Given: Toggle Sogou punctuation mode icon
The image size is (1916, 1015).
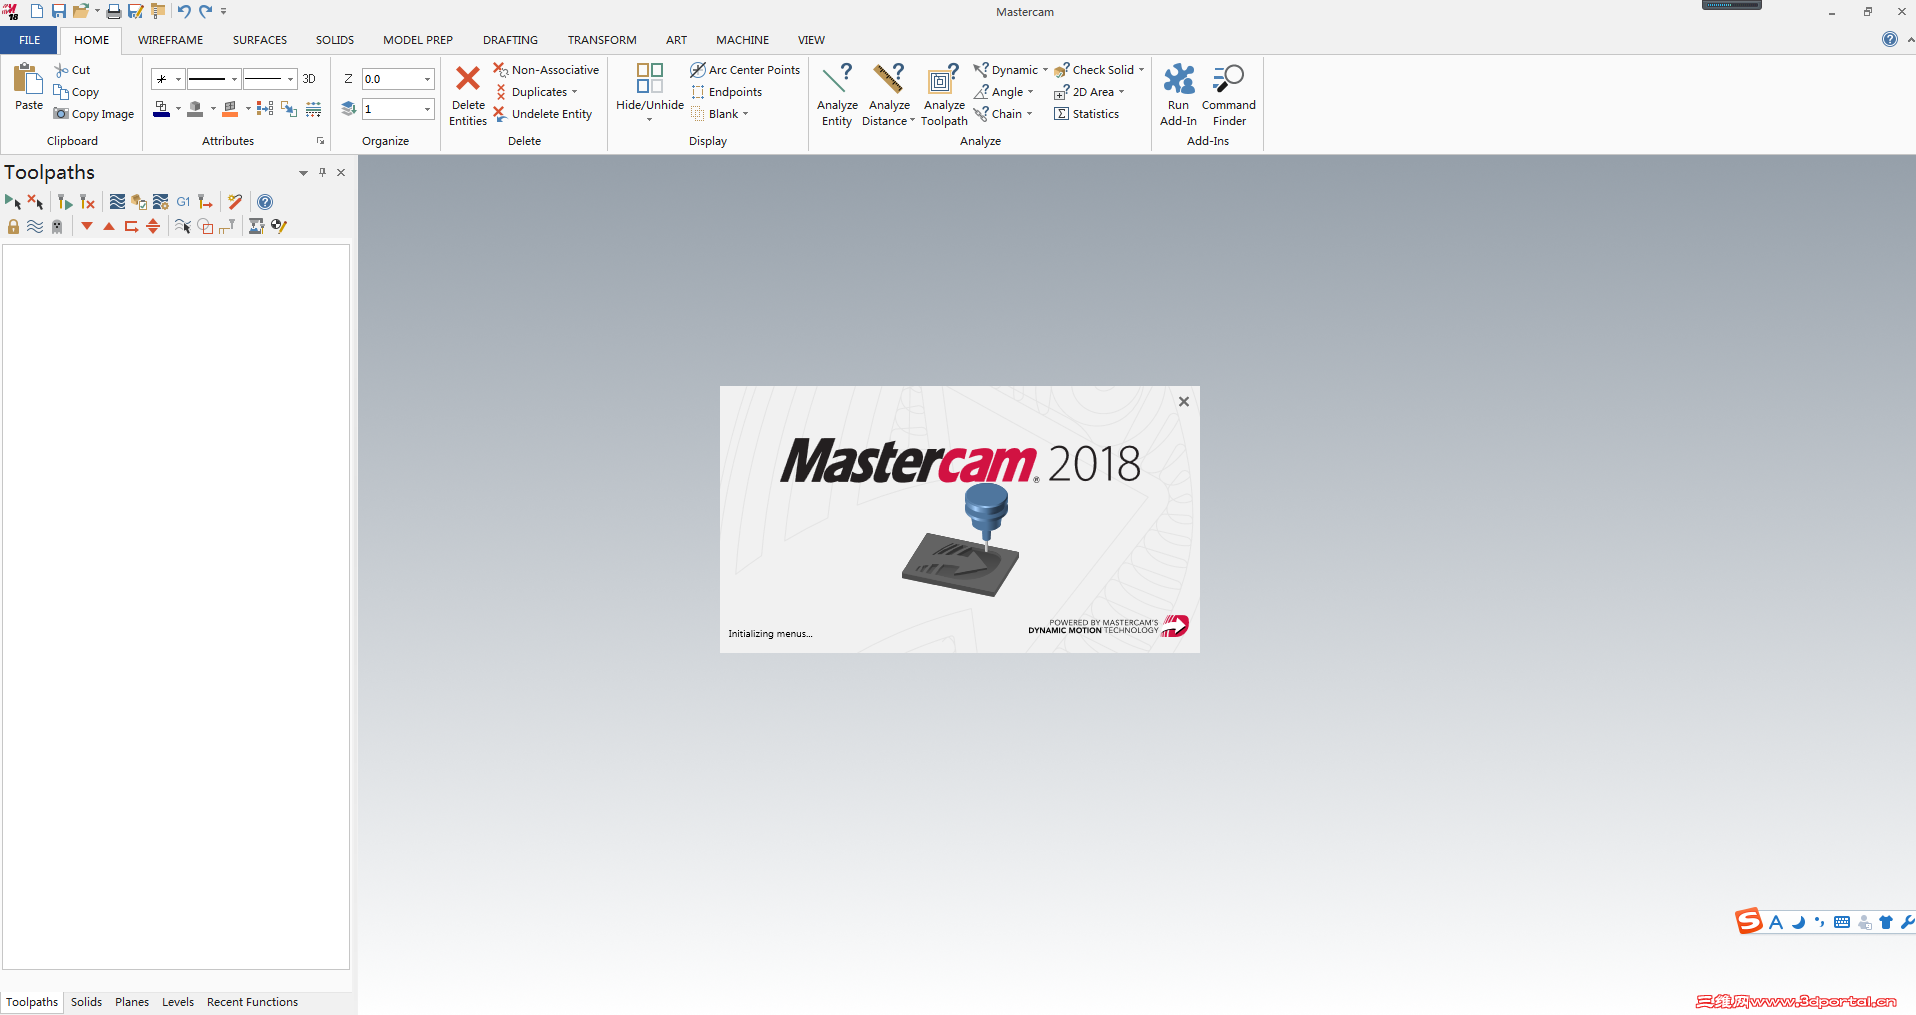Looking at the screenshot, I should point(1820,922).
